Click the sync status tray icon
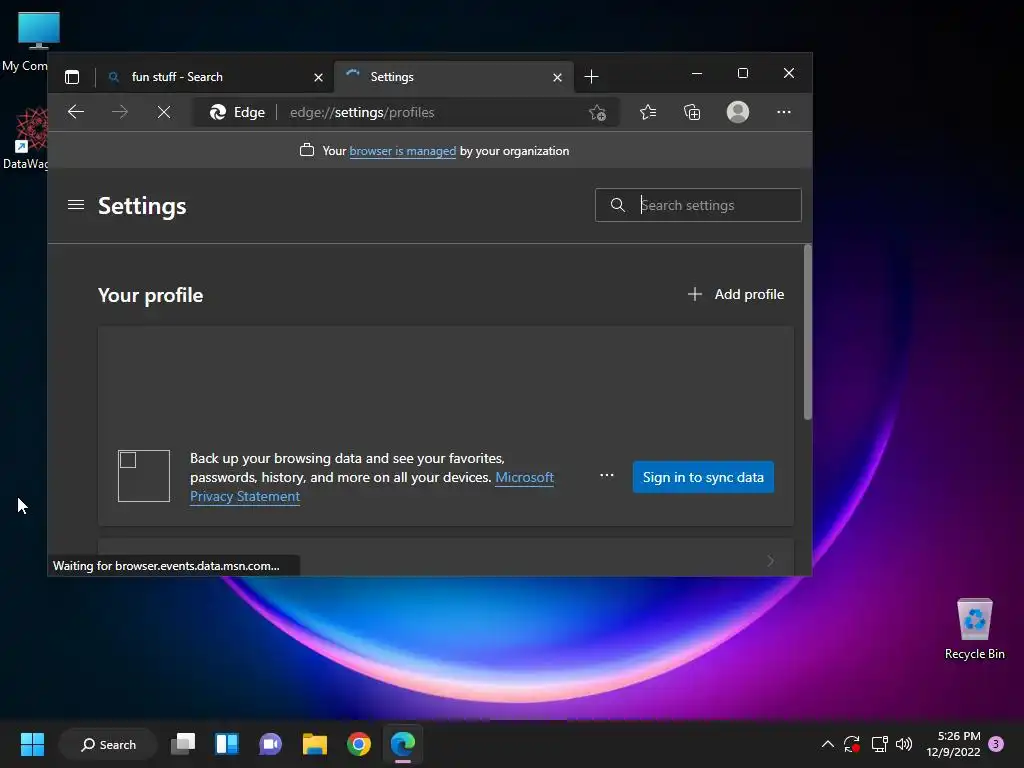Image resolution: width=1024 pixels, height=768 pixels. coord(852,744)
